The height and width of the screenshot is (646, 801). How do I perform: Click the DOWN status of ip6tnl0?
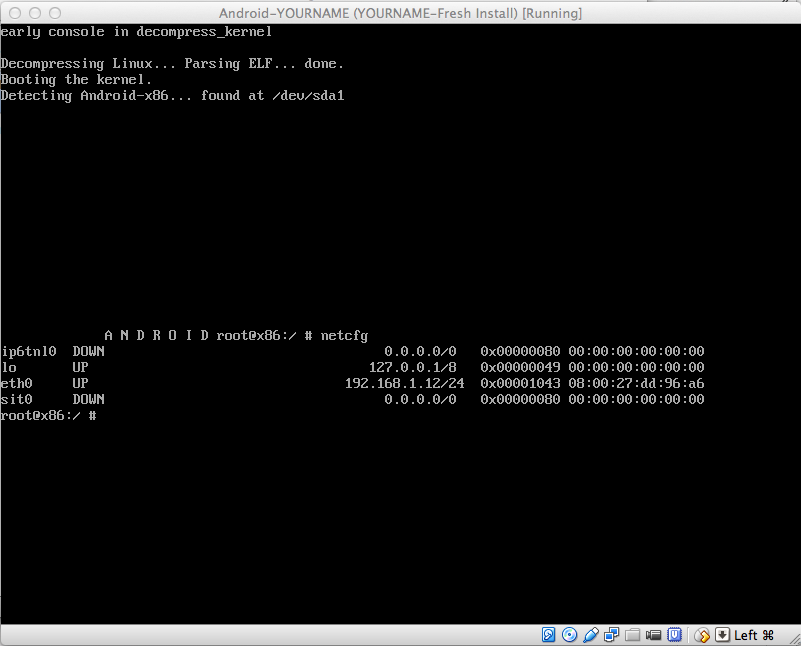88,351
